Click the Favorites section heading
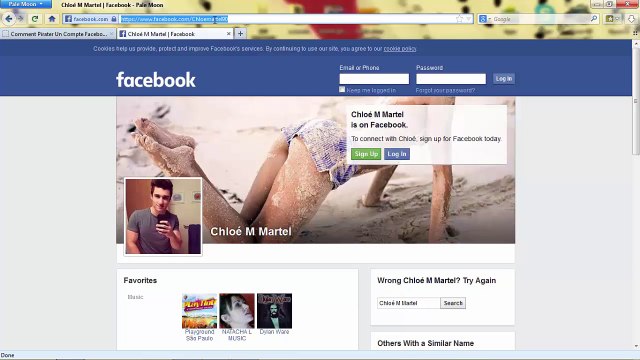The height and width of the screenshot is (360, 640). point(140,280)
